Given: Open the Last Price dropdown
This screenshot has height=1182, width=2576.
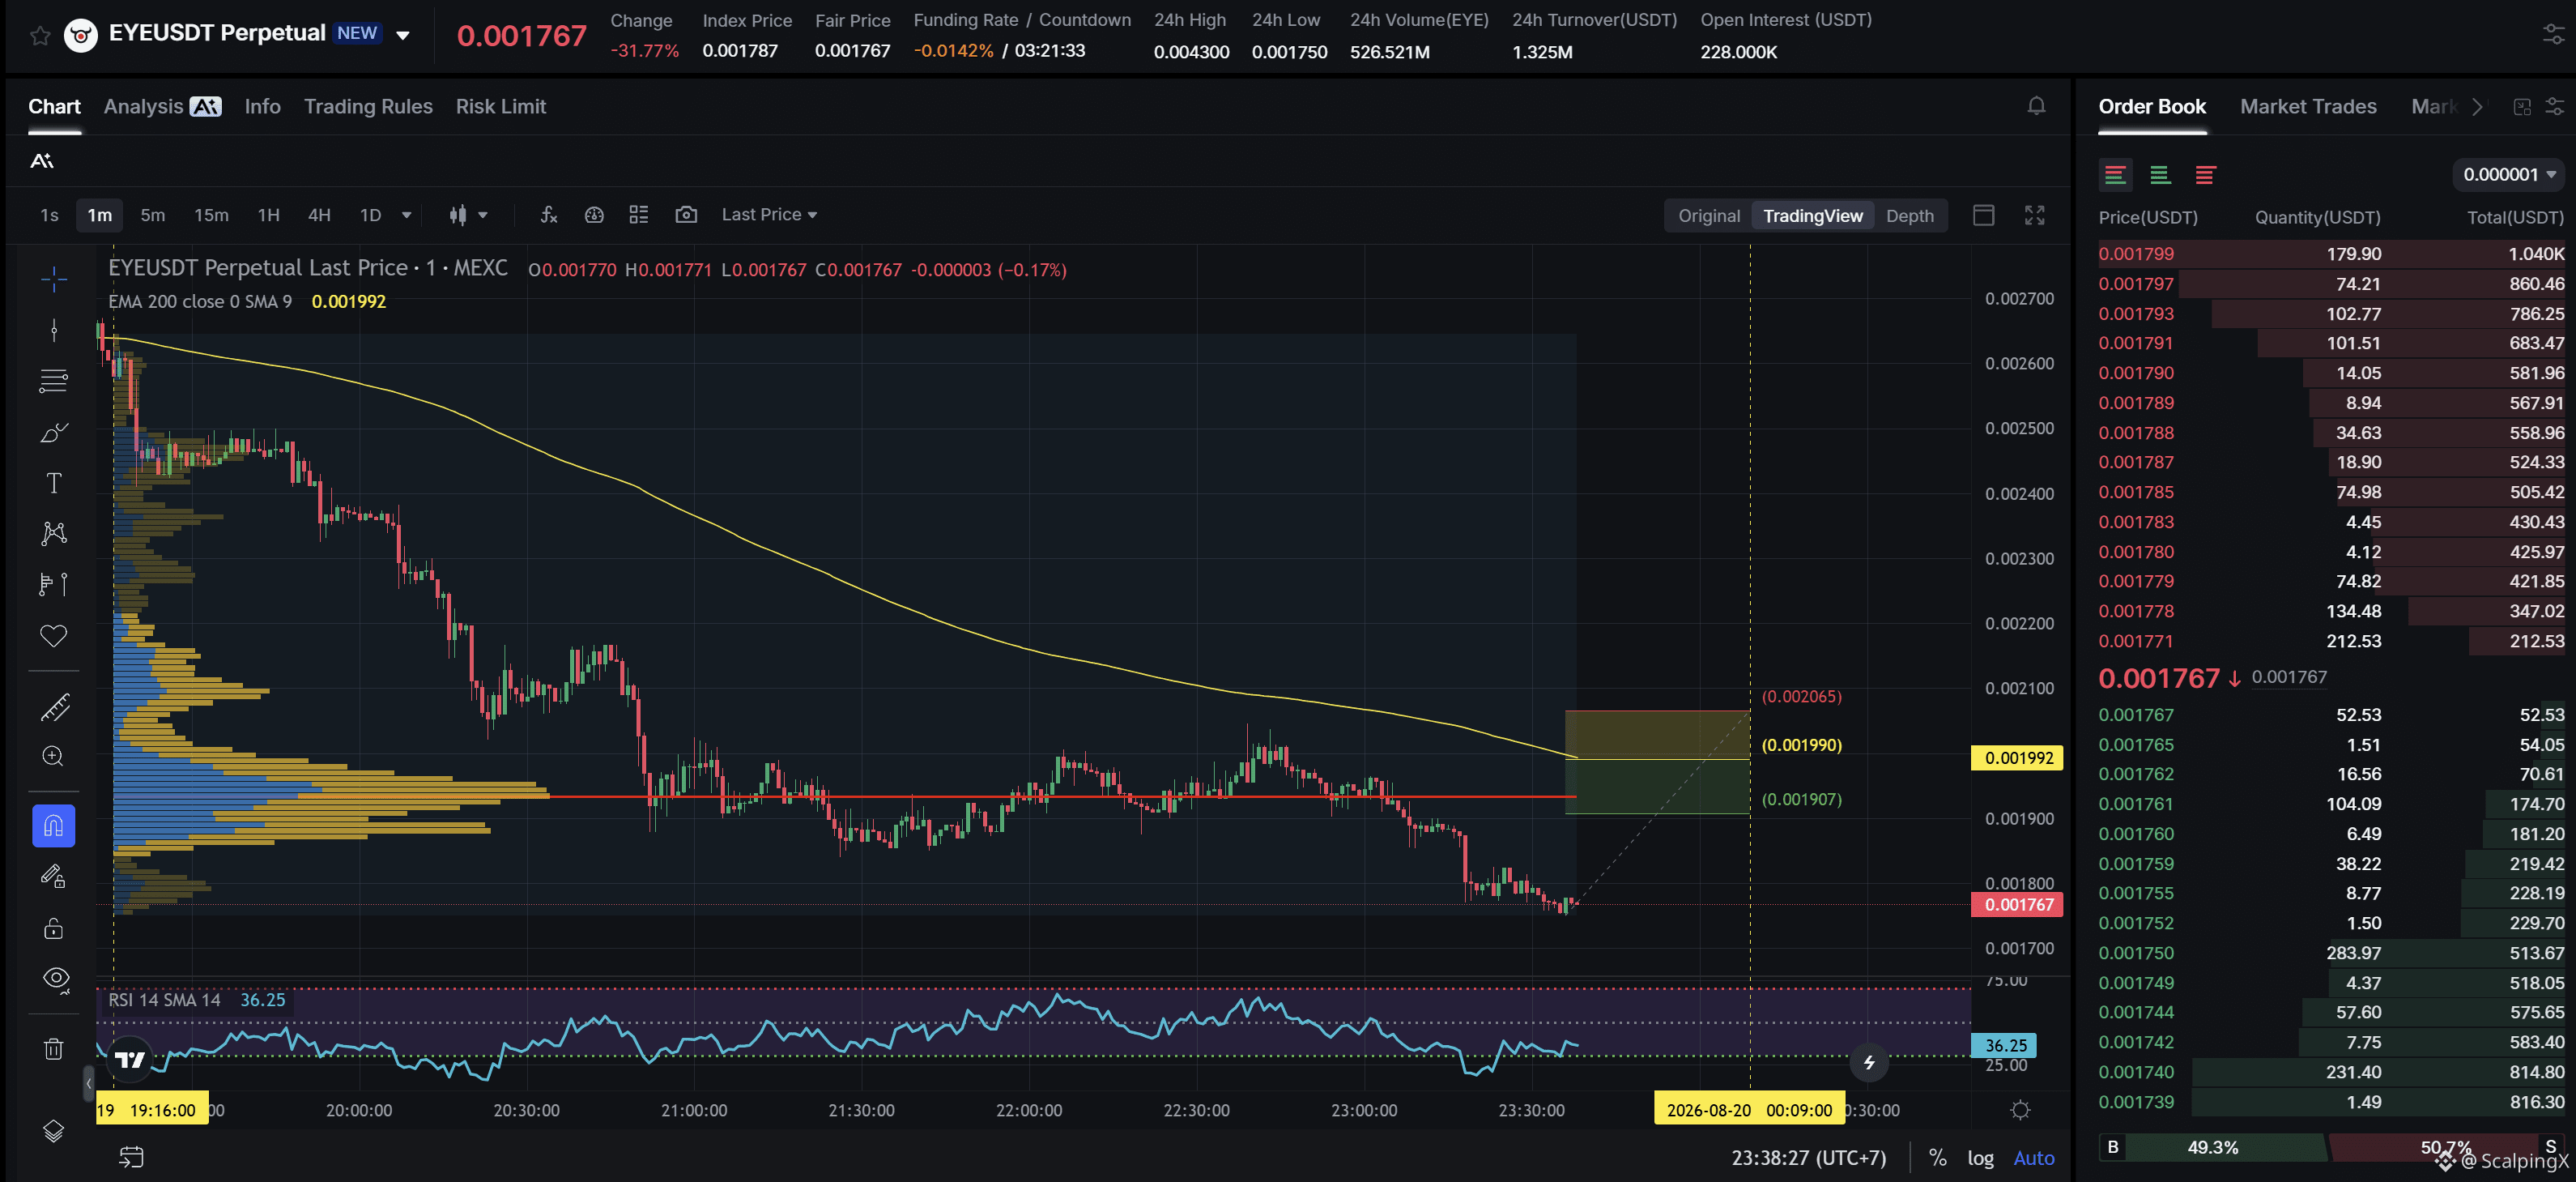Looking at the screenshot, I should [769, 215].
